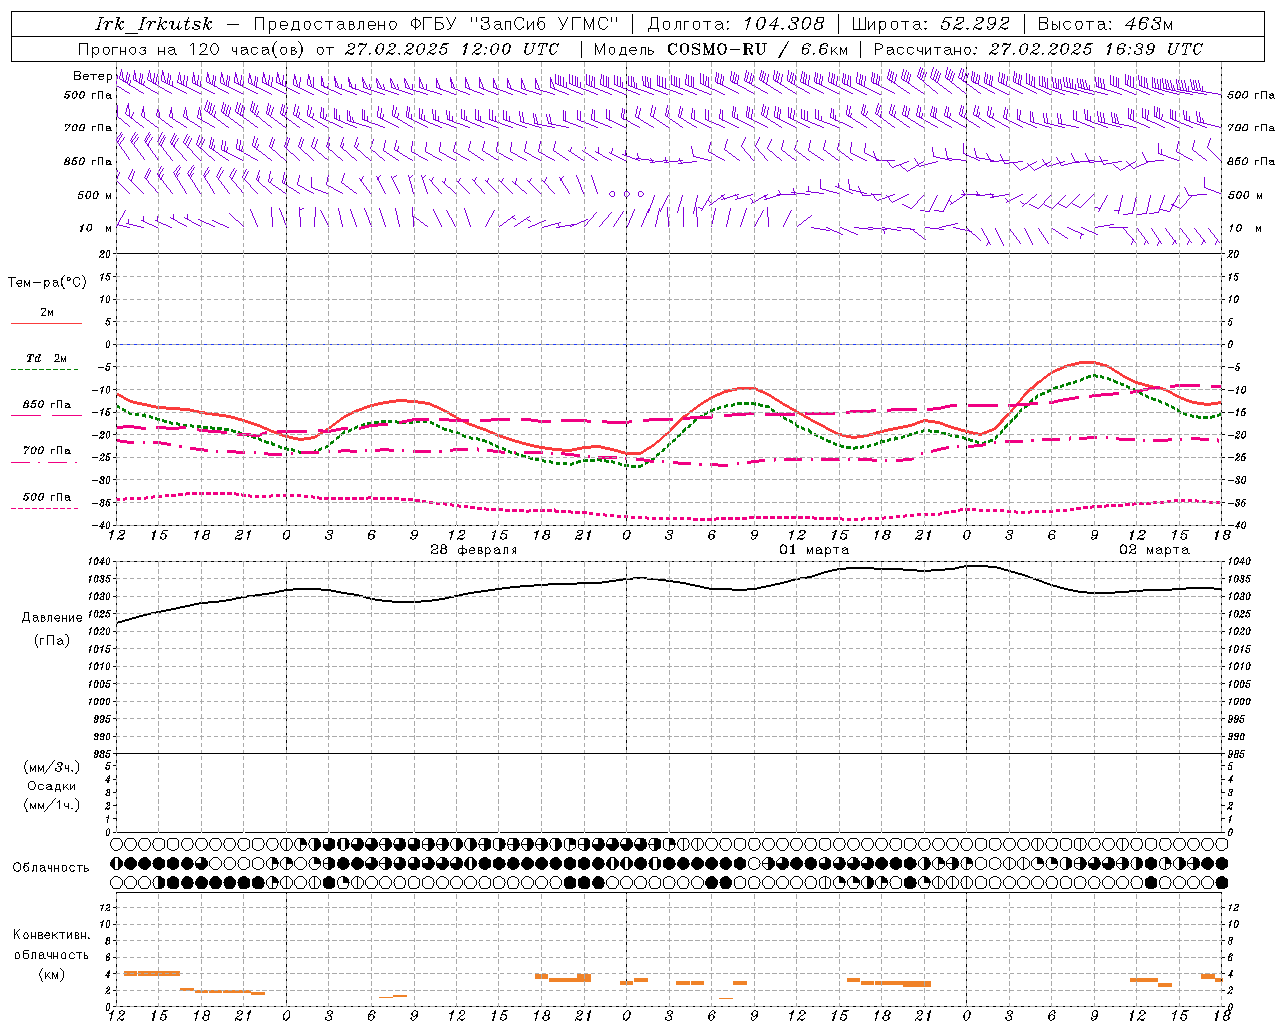Viewport: 1280px width, 1024px height.
Task: Click the 850 гПа temperature legend entry
Action: click(47, 405)
